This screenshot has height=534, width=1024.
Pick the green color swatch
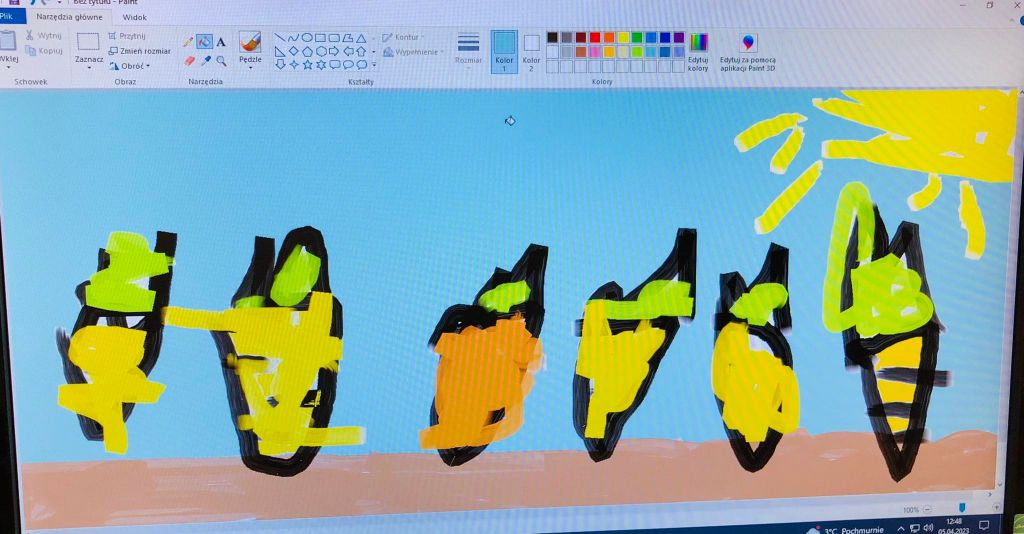coord(637,37)
